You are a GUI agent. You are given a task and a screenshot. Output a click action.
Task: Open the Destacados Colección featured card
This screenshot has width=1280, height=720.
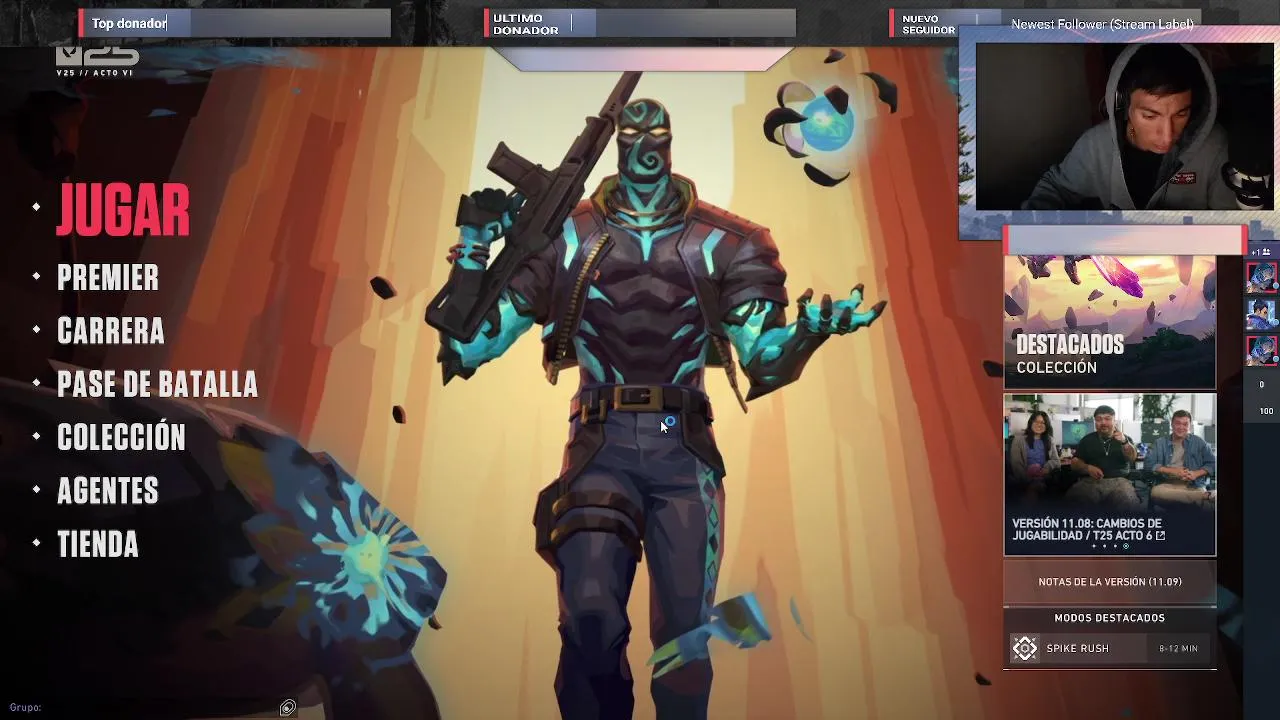(x=1110, y=322)
